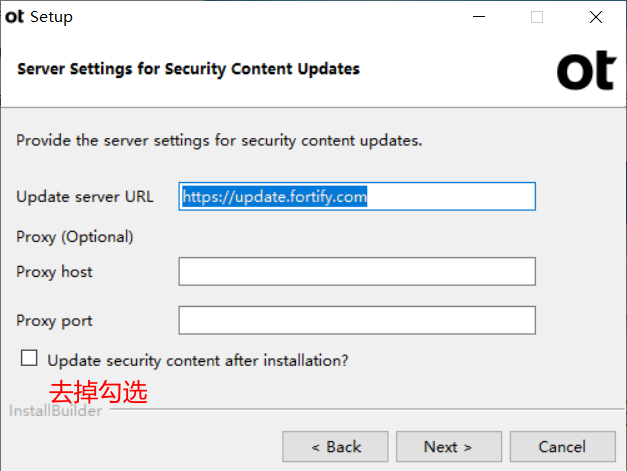The image size is (627, 471).
Task: Click the large ot logo in header
Action: click(x=586, y=70)
